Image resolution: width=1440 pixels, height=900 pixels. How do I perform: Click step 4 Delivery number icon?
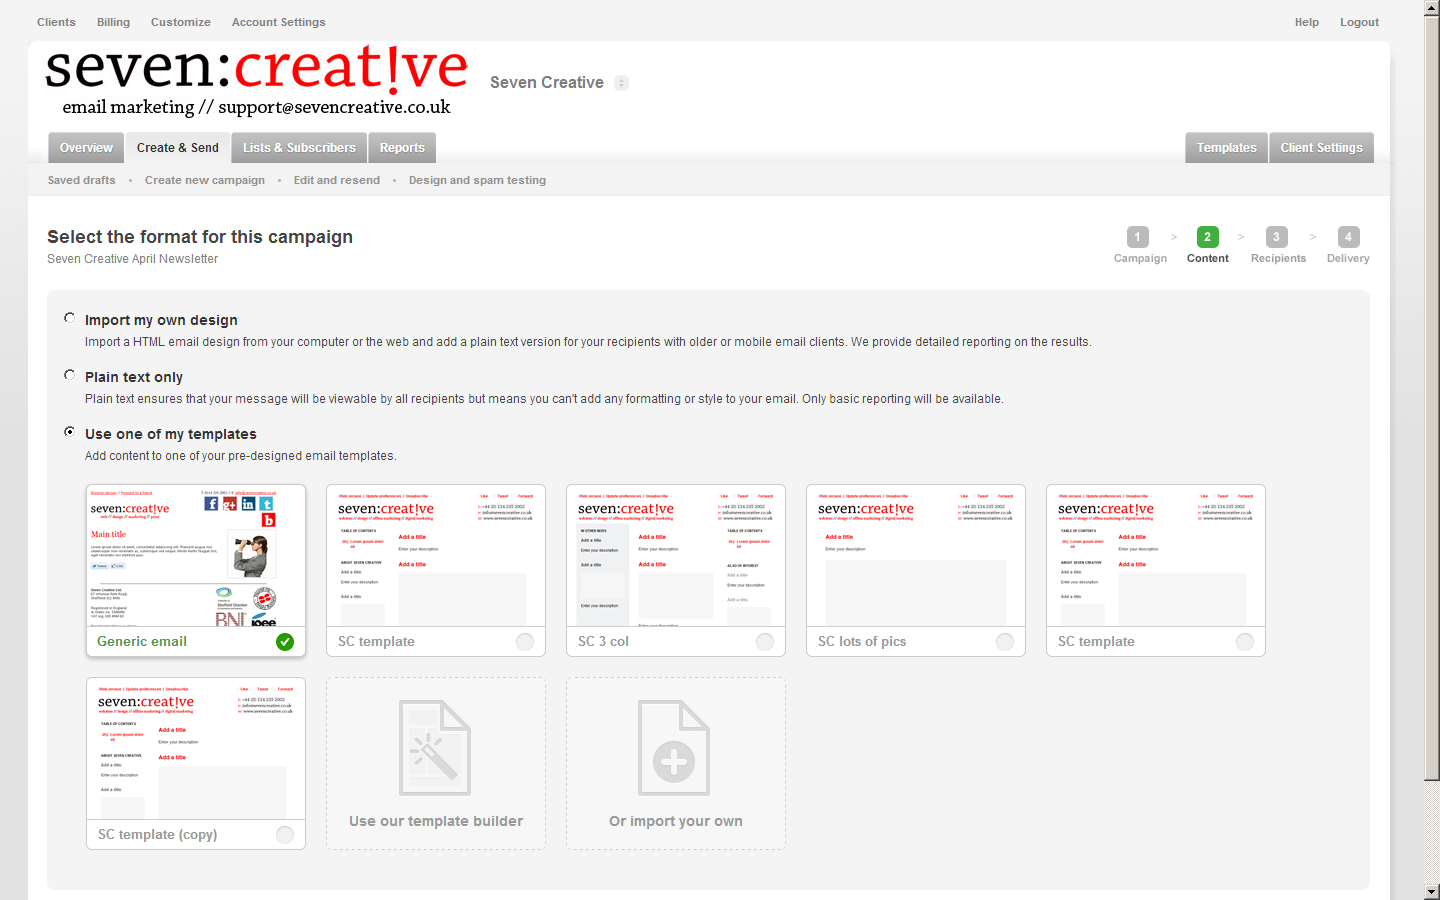pyautogui.click(x=1348, y=237)
